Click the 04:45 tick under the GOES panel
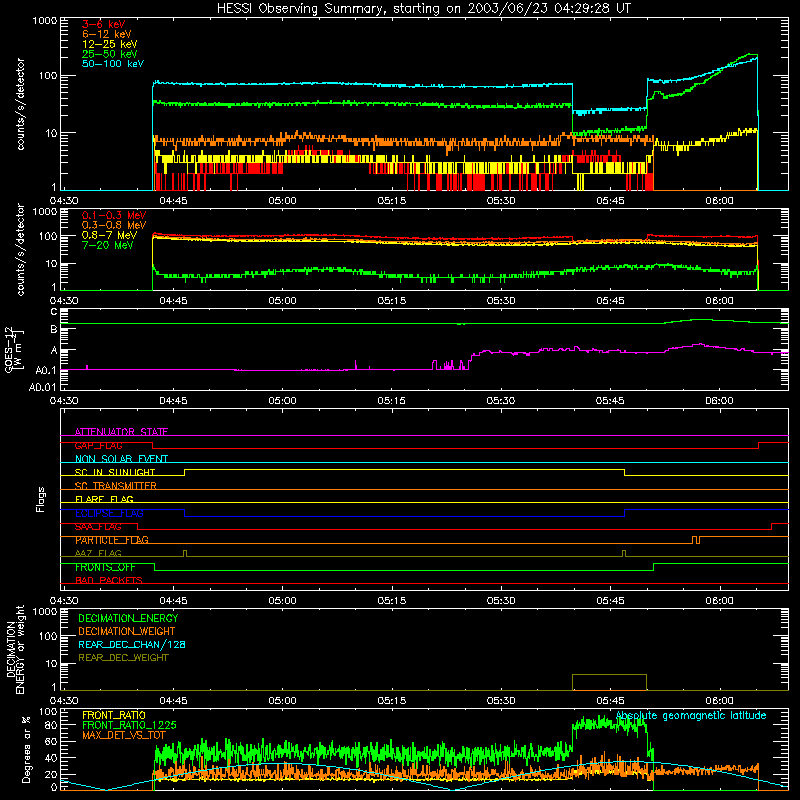Screen dimensions: 800x800 click(x=173, y=401)
